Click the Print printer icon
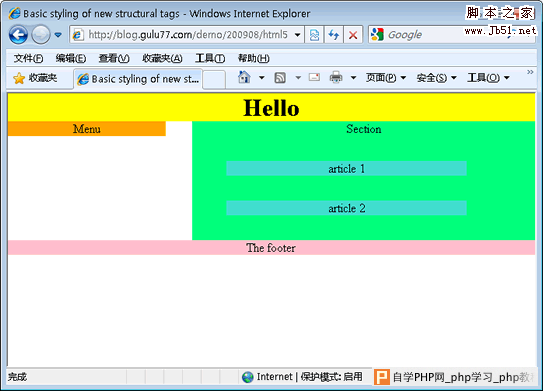 click(336, 77)
